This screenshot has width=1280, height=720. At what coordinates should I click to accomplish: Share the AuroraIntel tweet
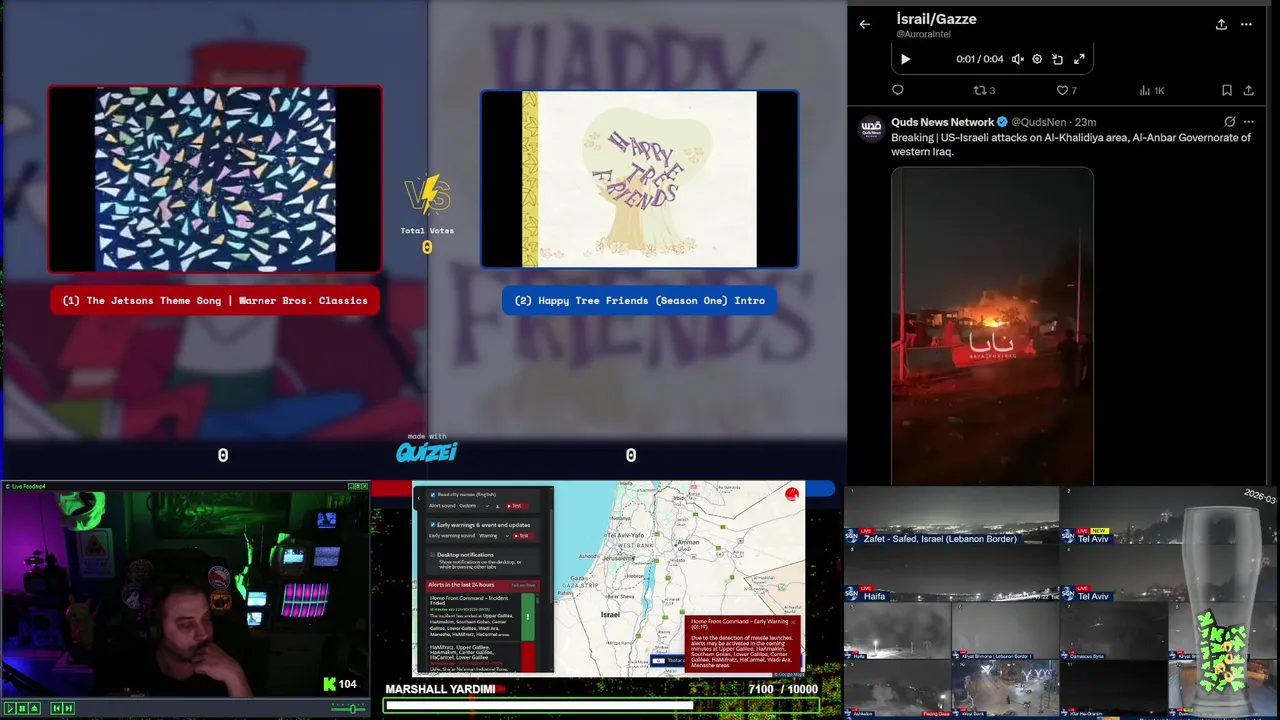coord(1249,90)
